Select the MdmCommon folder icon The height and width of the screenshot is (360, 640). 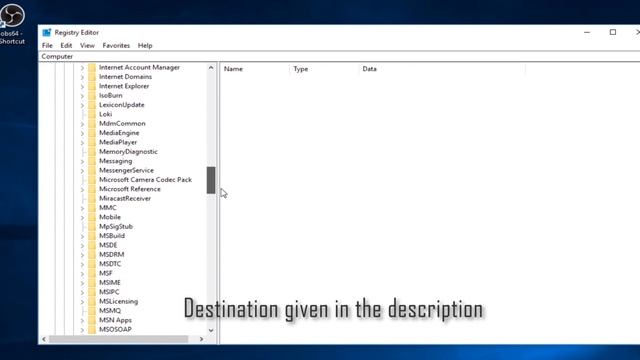click(x=92, y=124)
